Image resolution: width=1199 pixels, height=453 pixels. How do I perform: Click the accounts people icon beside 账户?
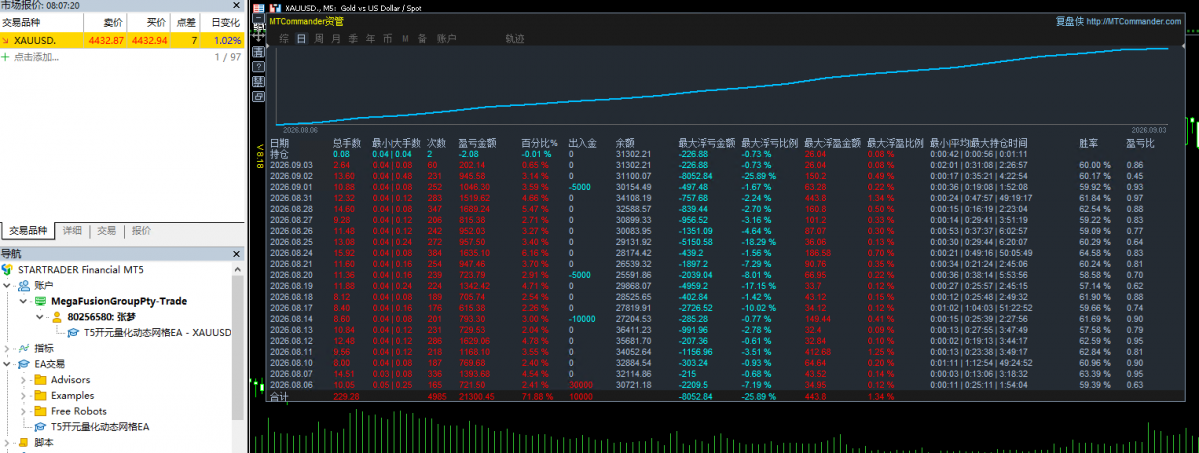(24, 285)
